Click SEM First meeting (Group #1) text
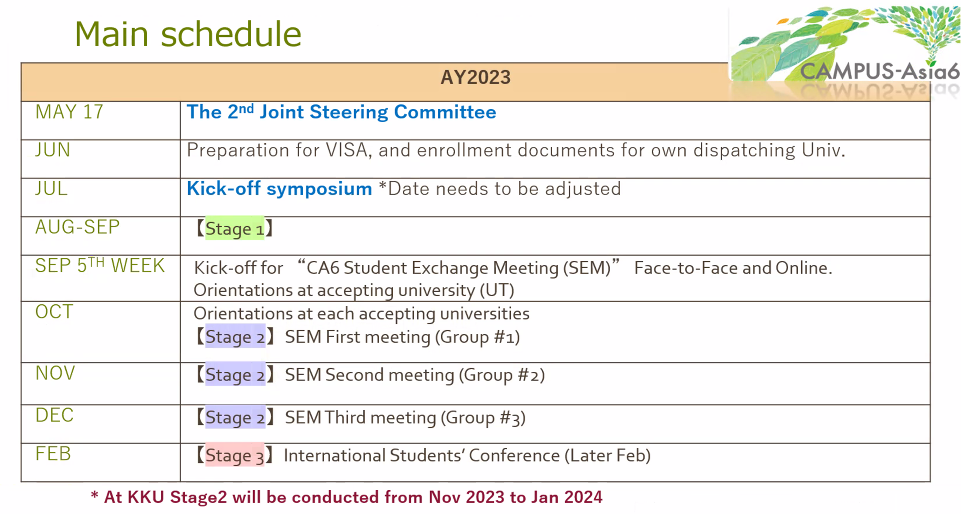This screenshot has height=514, width=961. (402, 337)
